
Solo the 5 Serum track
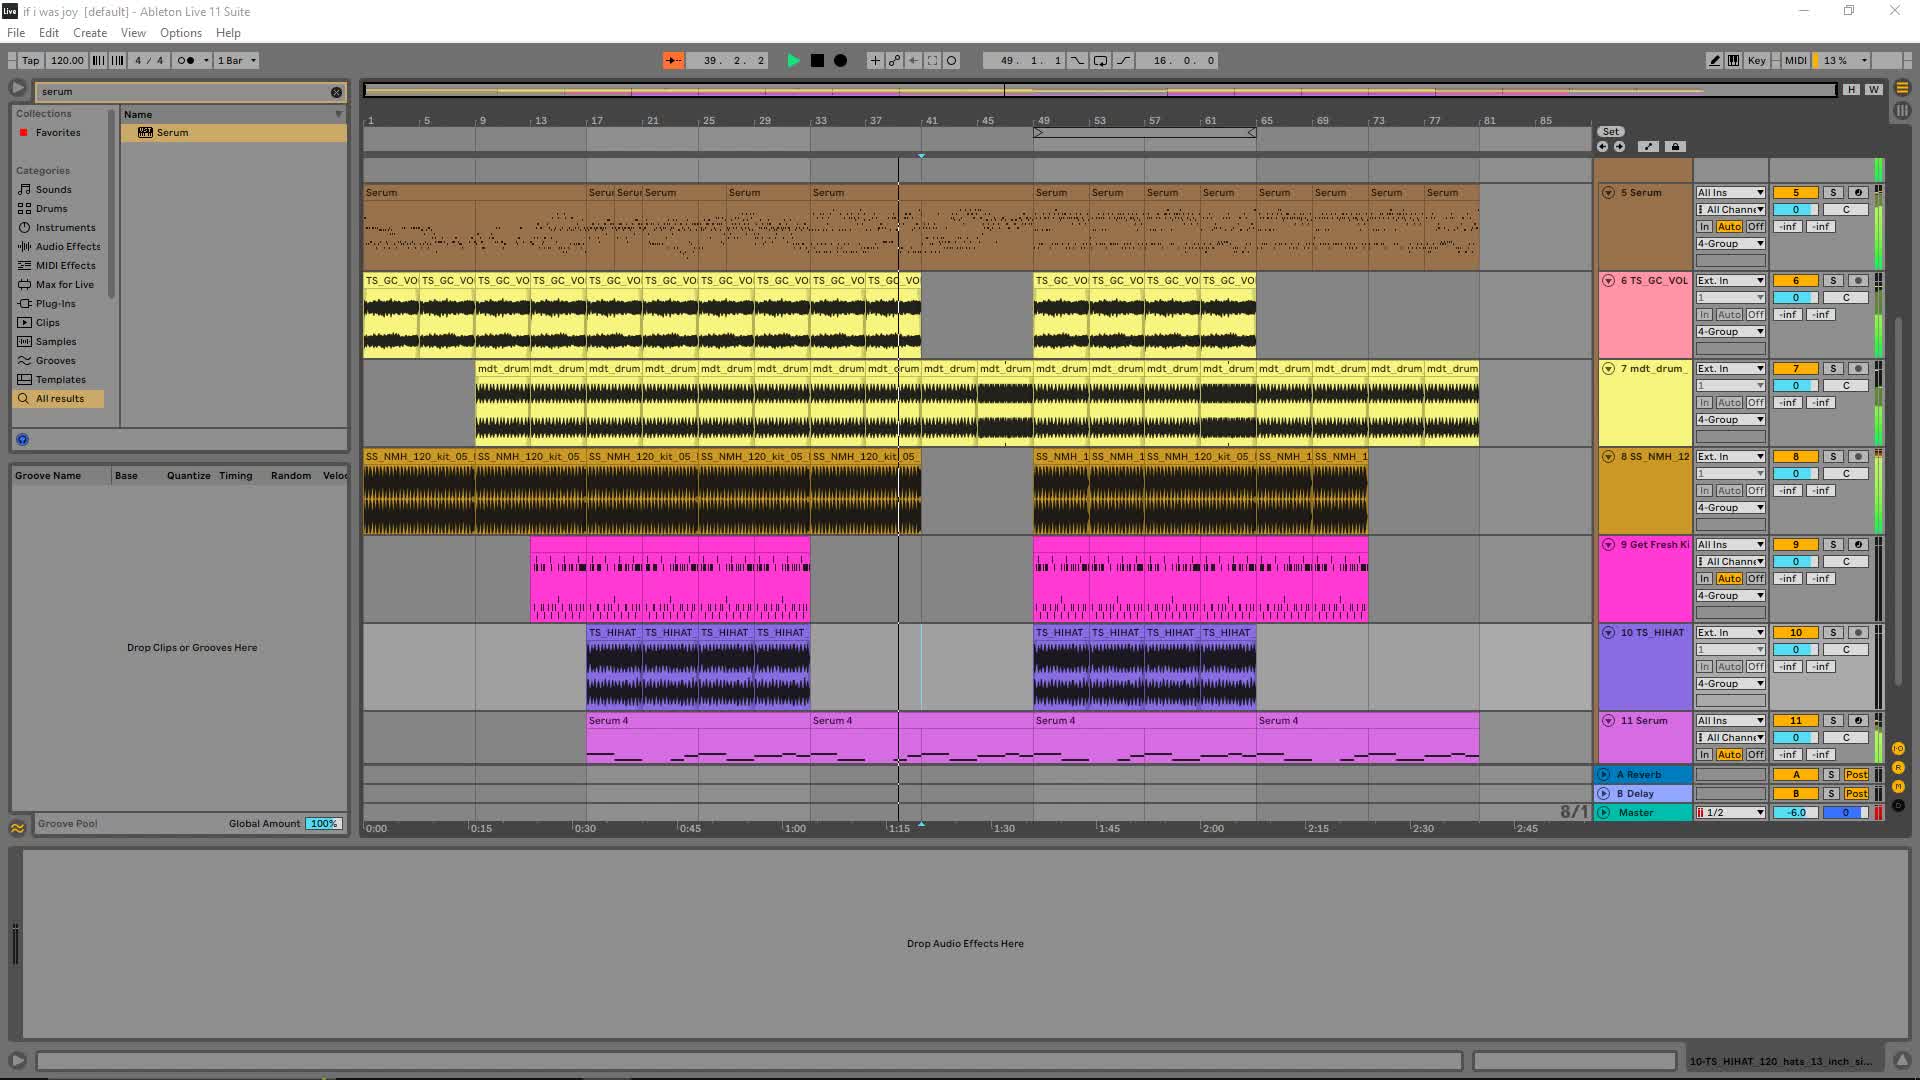point(1833,193)
